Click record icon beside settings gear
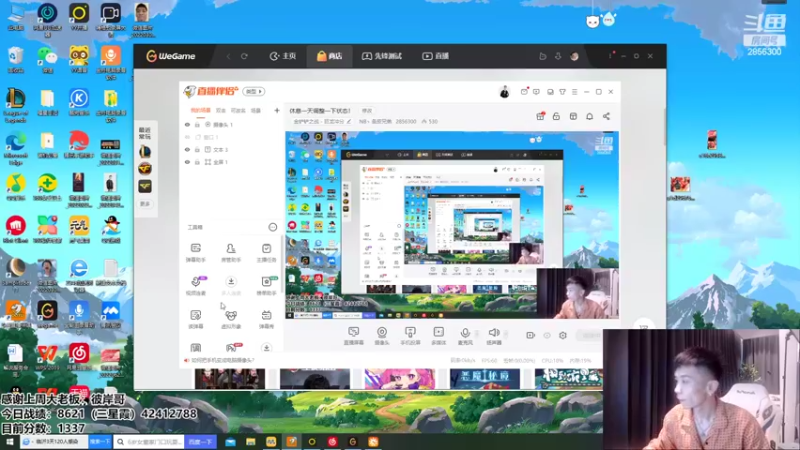This screenshot has width=800, height=450. point(531,335)
